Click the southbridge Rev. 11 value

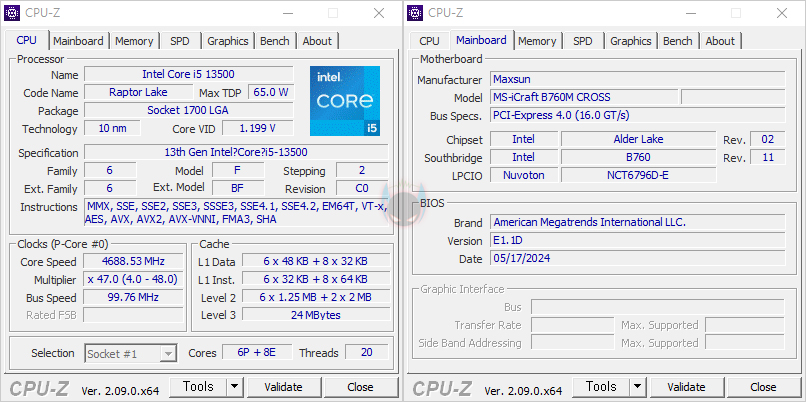tap(768, 157)
